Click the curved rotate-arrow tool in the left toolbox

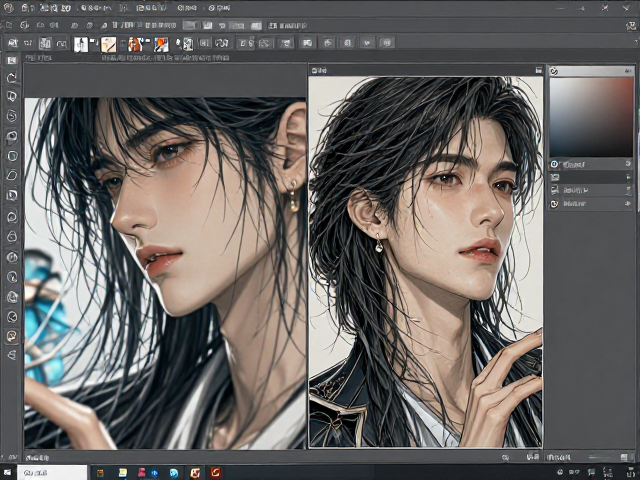coord(12,77)
